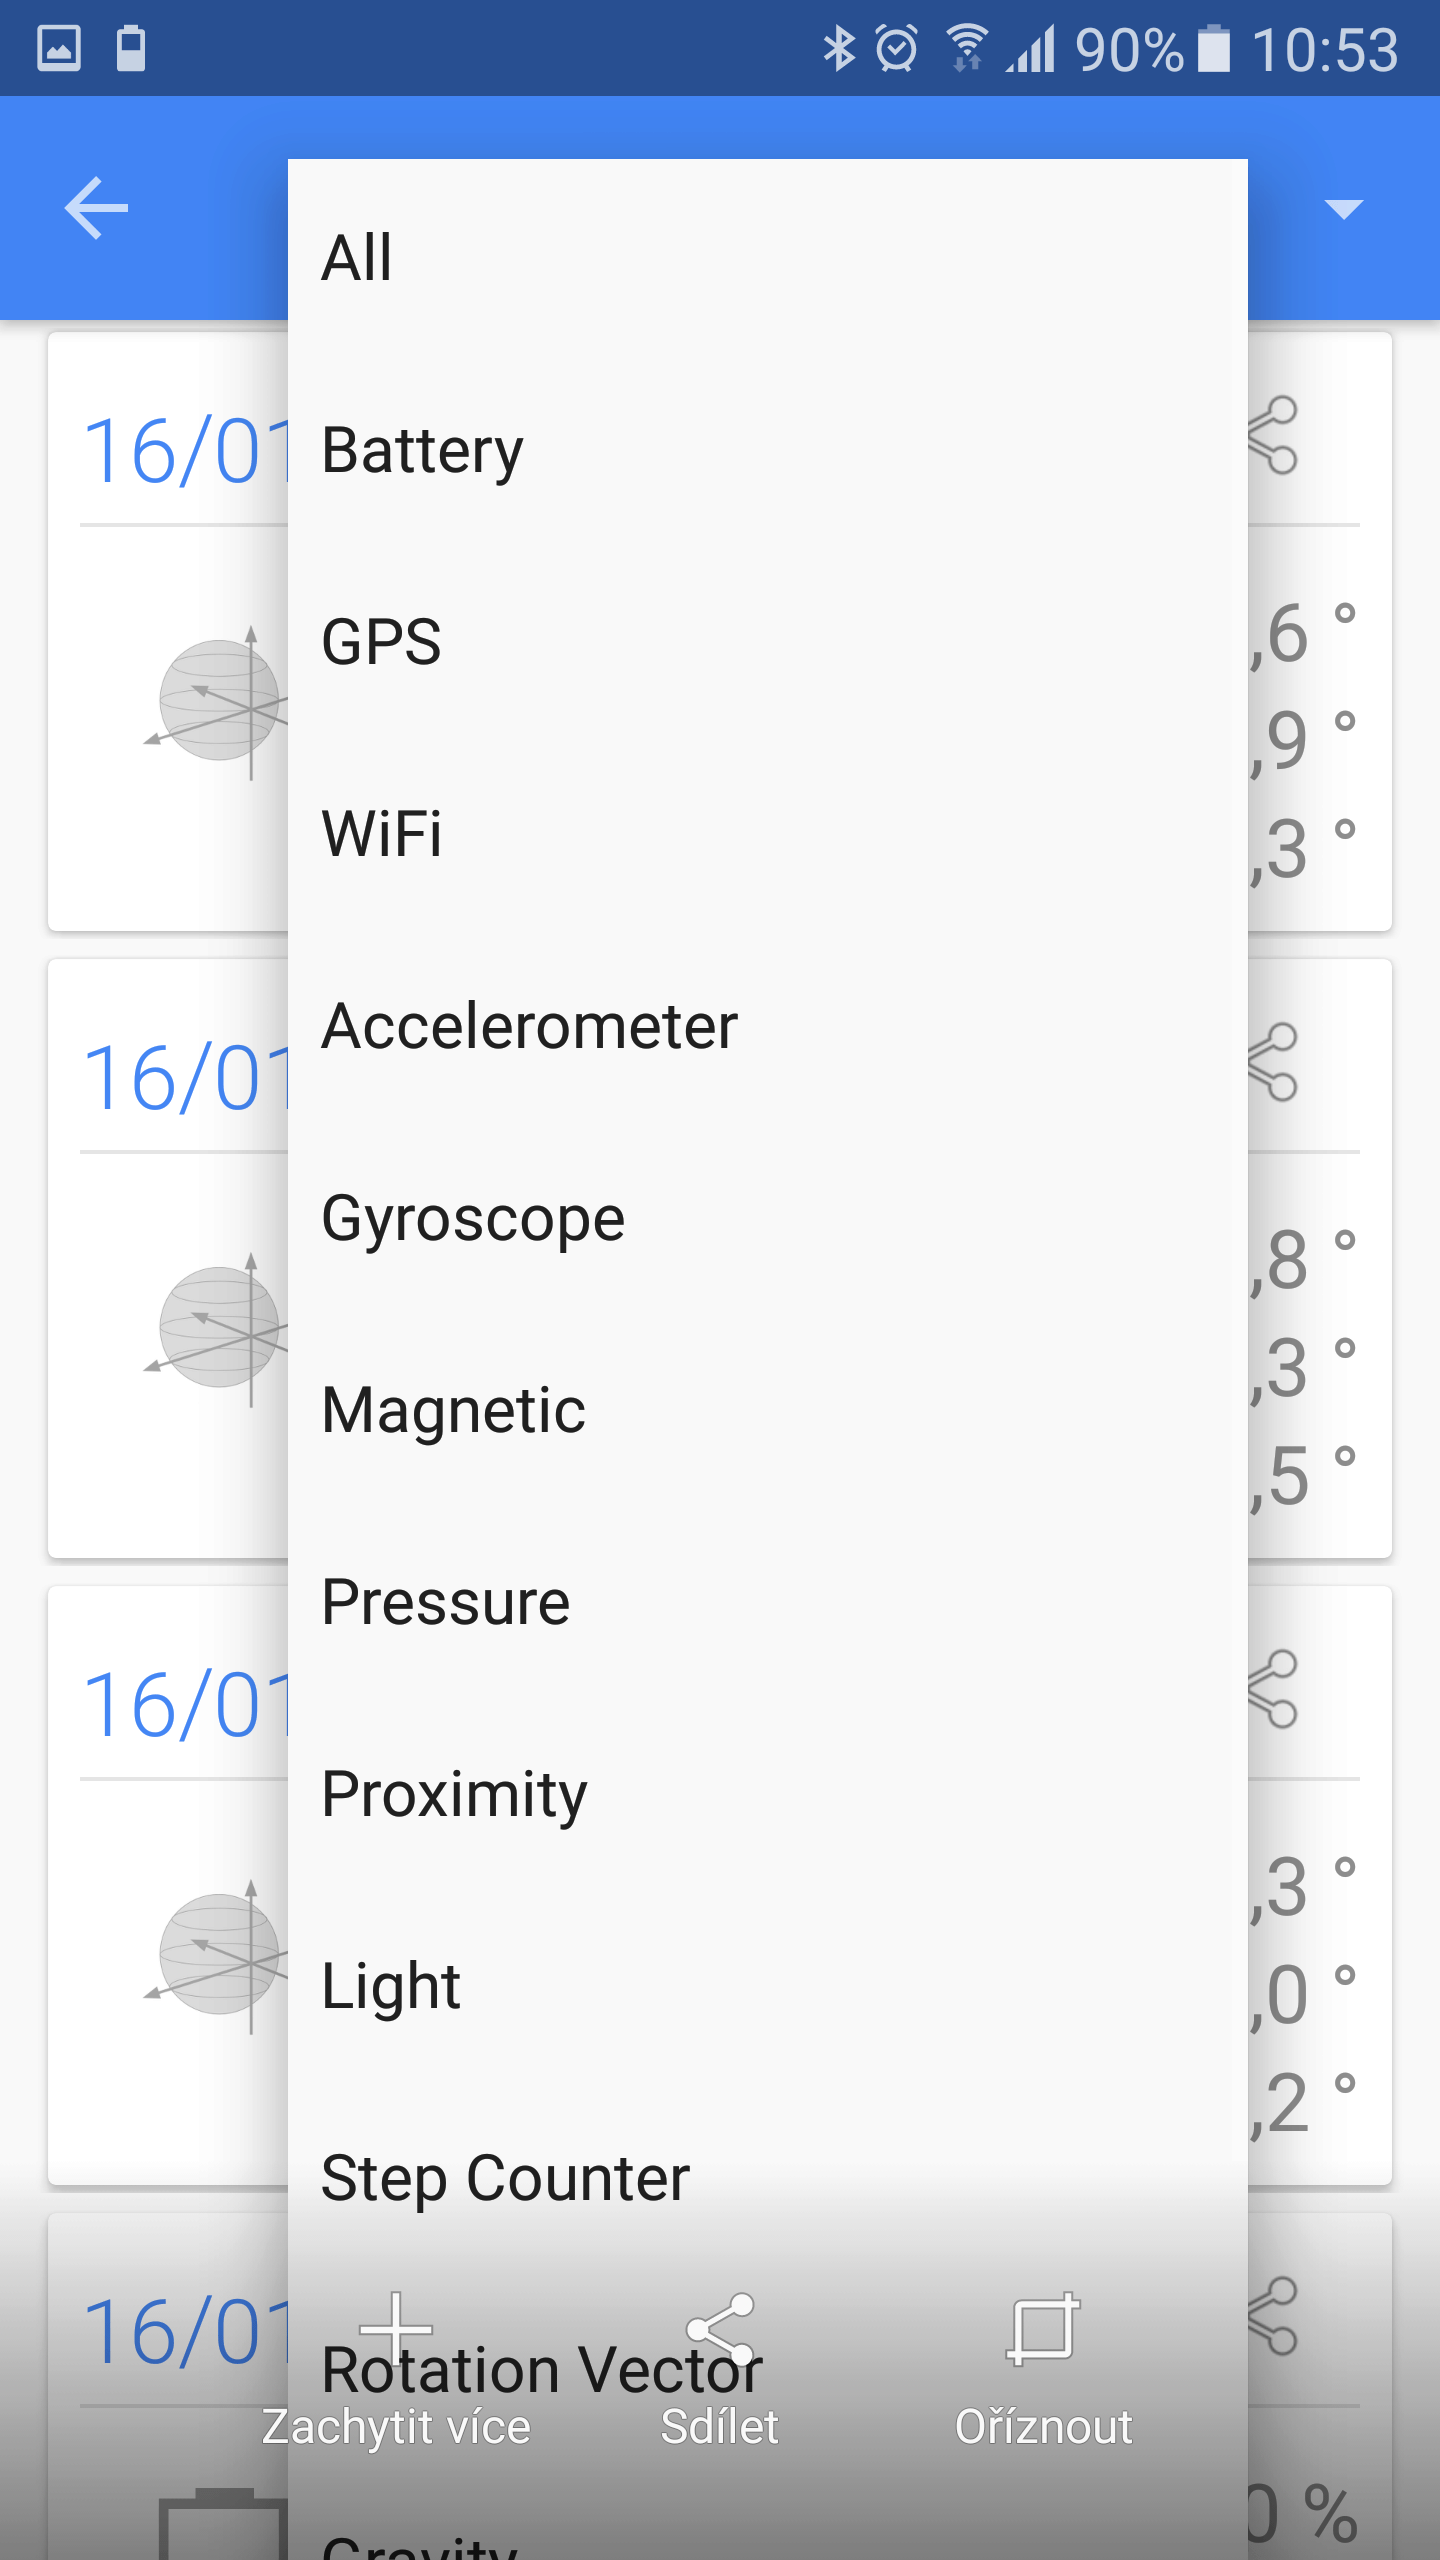Share the first sensor record
This screenshot has height=2560, width=1440.
(x=1276, y=436)
